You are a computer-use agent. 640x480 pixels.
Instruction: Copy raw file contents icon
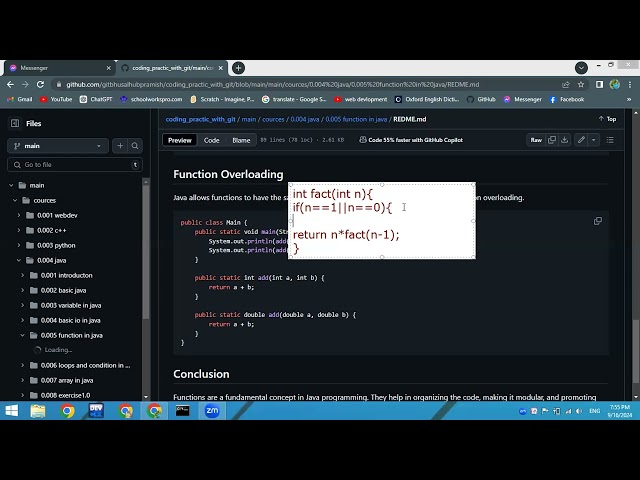click(x=552, y=140)
